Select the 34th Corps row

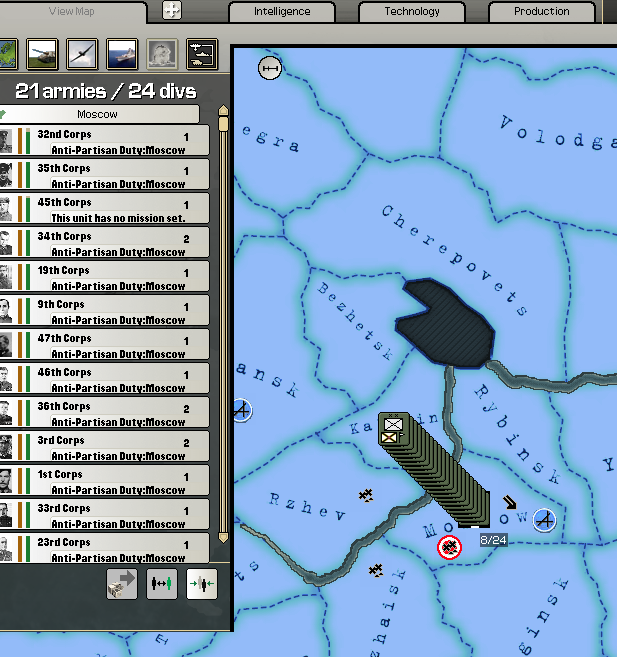tap(104, 243)
